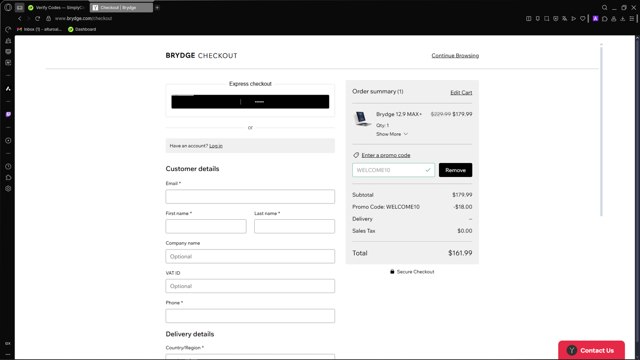Screen dimensions: 640x360
Task: Click the WELCOME10 promo code field
Action: (393, 170)
